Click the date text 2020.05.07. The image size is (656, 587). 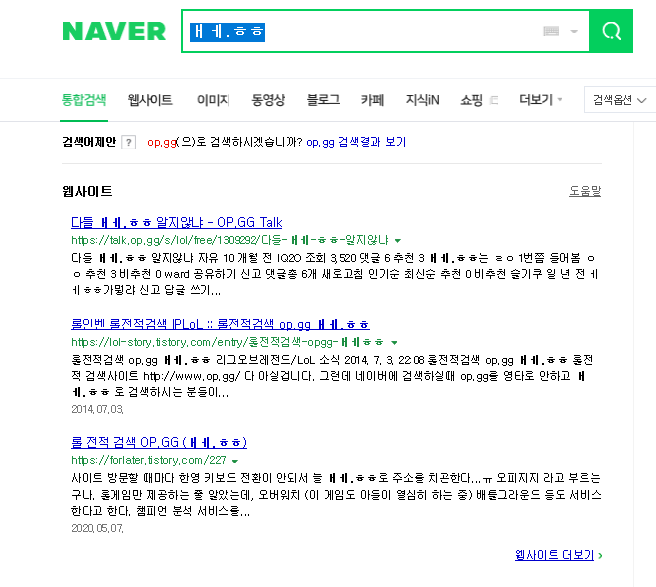(97, 528)
